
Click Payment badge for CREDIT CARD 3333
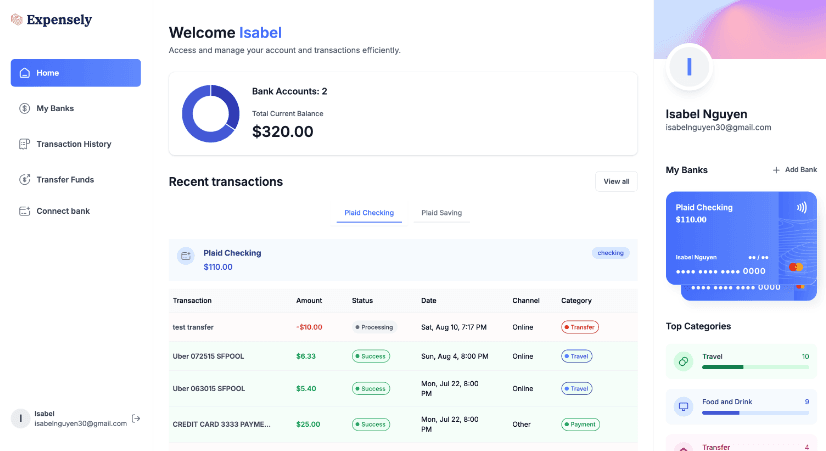tap(581, 424)
